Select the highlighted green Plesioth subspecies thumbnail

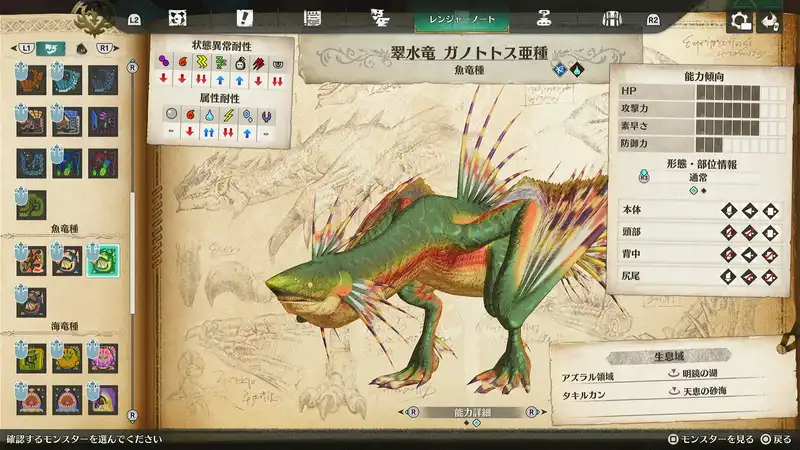click(x=103, y=261)
